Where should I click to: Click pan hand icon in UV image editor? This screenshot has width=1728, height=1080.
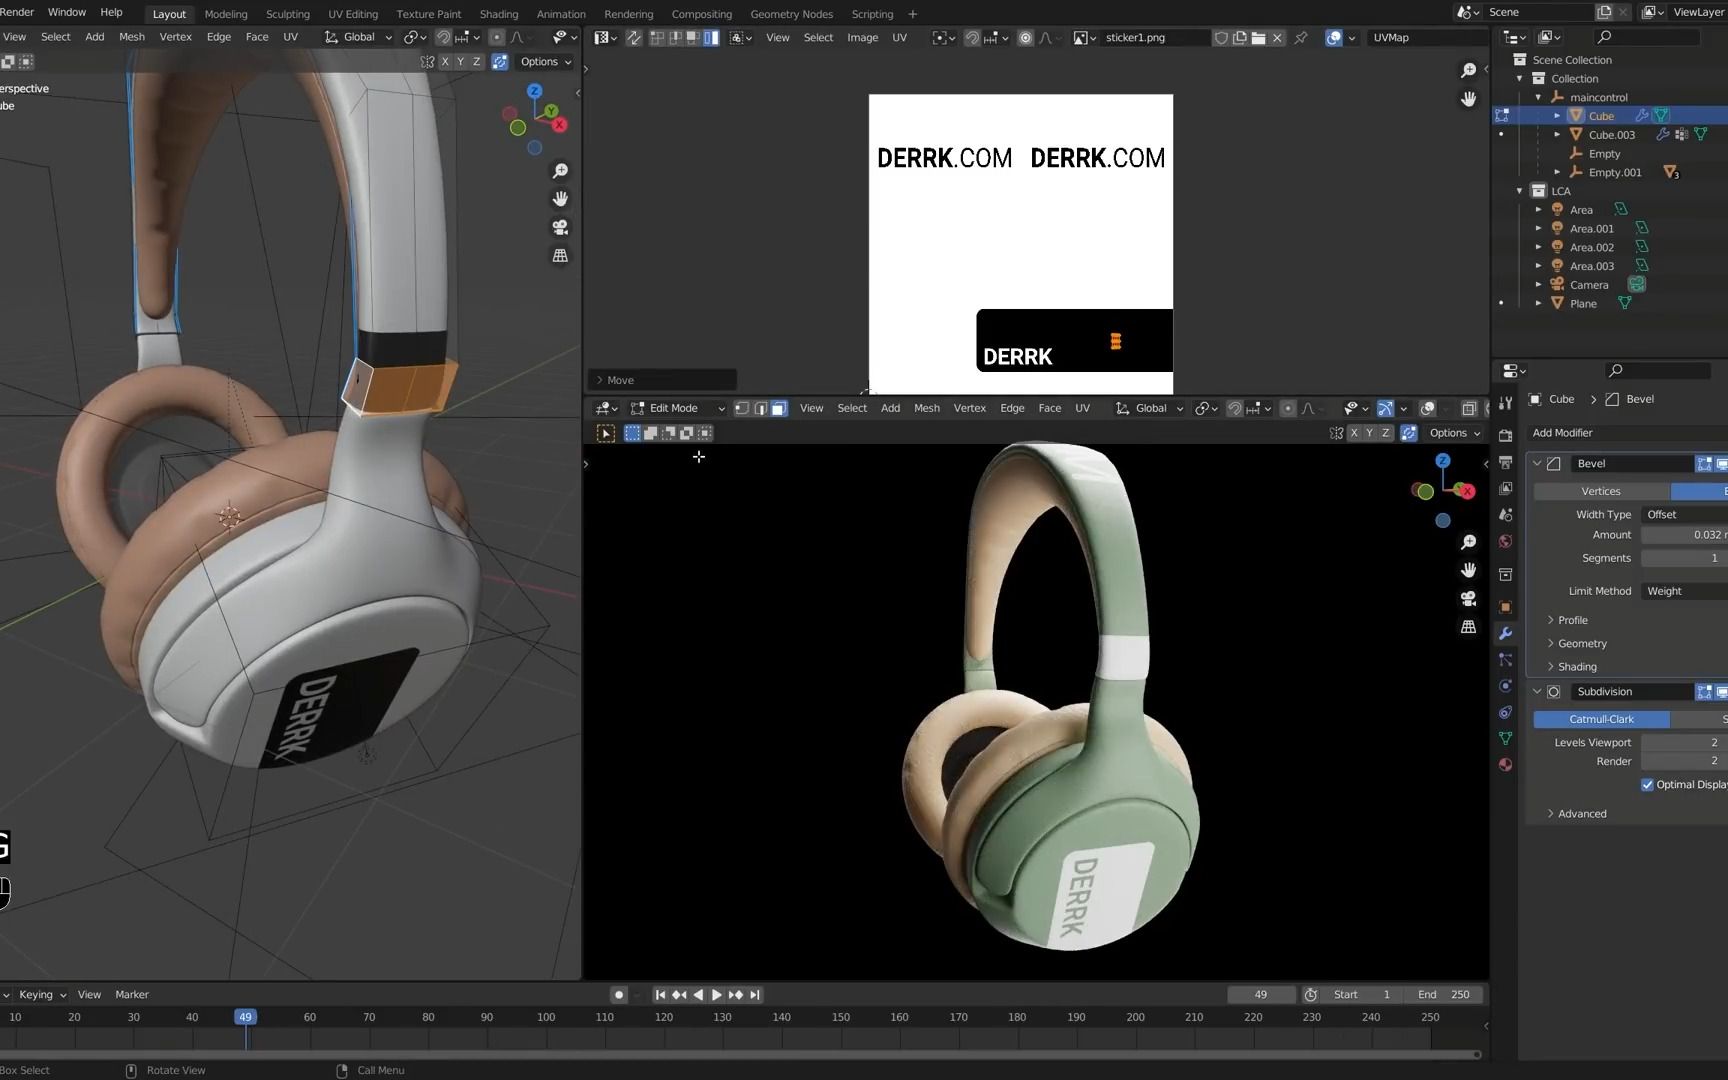click(1468, 99)
